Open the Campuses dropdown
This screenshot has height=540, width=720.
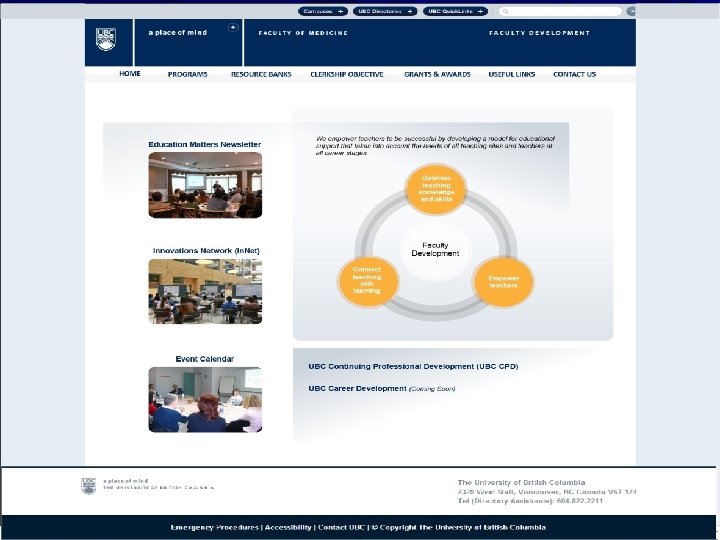pyautogui.click(x=323, y=11)
